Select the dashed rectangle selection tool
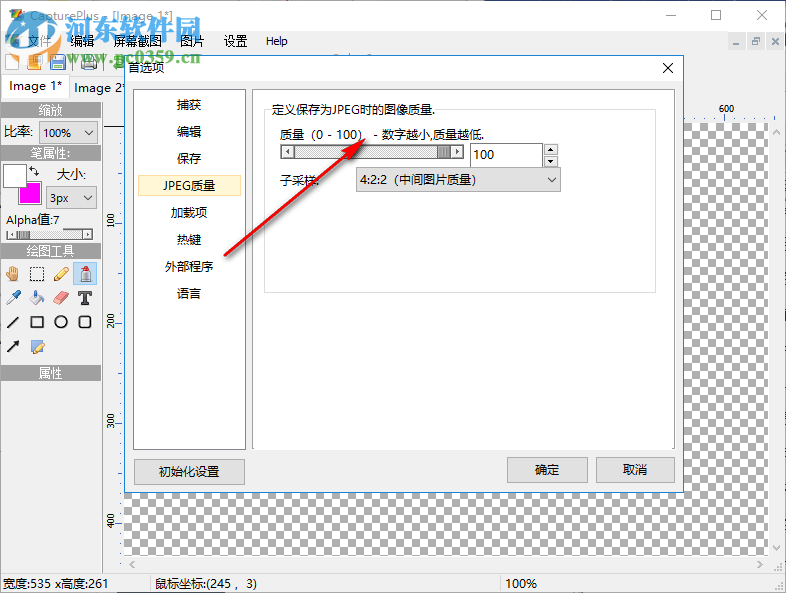Viewport: 786px width, 593px height. click(x=37, y=274)
